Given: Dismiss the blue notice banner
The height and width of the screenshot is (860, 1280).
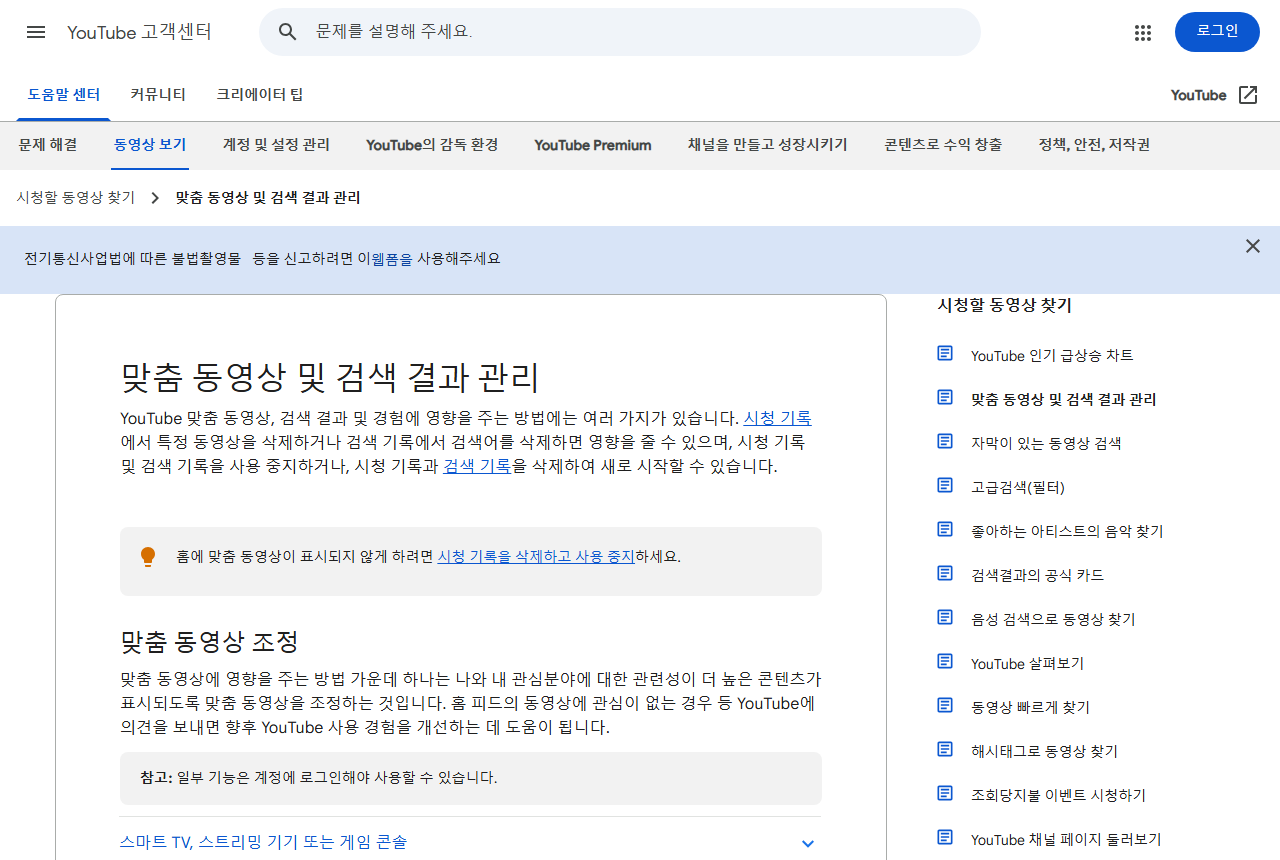Looking at the screenshot, I should tap(1253, 246).
